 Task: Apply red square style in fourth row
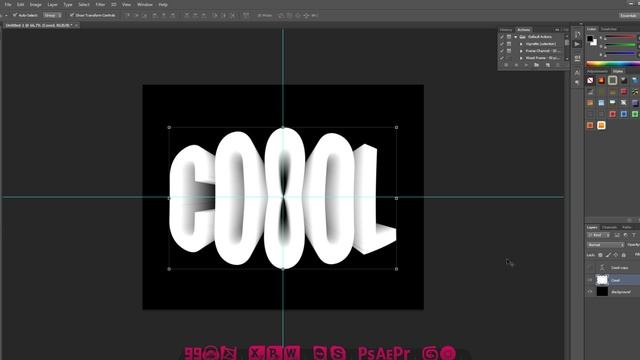tap(612, 114)
